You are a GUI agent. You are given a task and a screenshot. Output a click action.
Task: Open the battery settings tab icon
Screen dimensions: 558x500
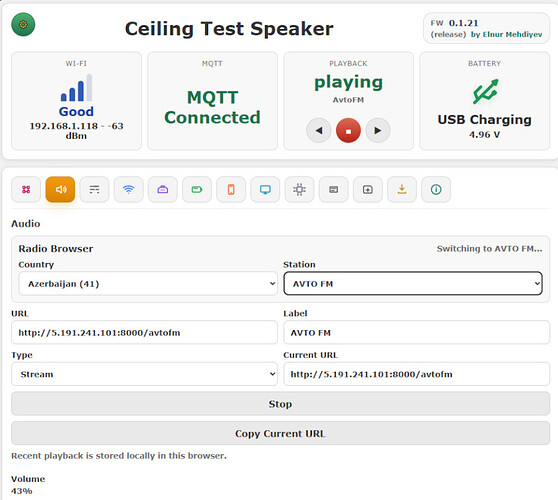197,189
